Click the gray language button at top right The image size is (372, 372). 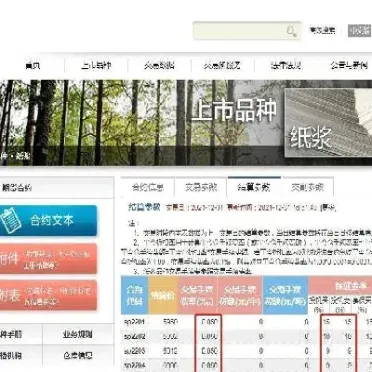point(360,31)
